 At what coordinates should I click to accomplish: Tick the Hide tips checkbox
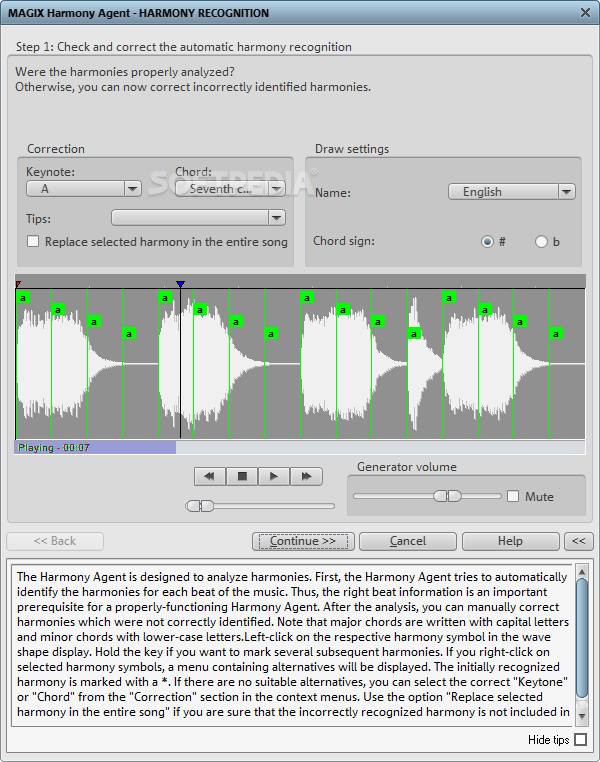(x=581, y=740)
